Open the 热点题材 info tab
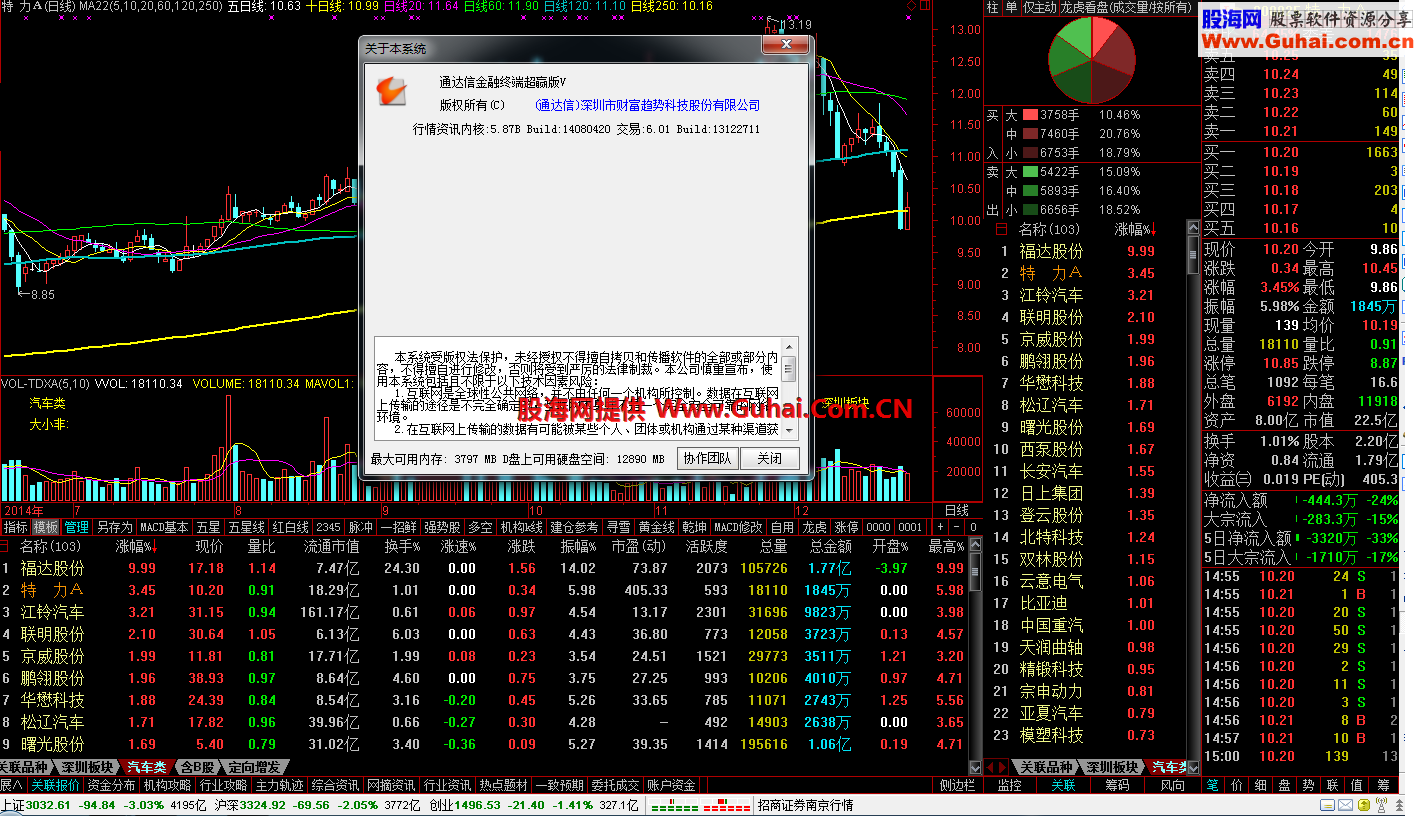The height and width of the screenshot is (816, 1420). click(x=503, y=785)
